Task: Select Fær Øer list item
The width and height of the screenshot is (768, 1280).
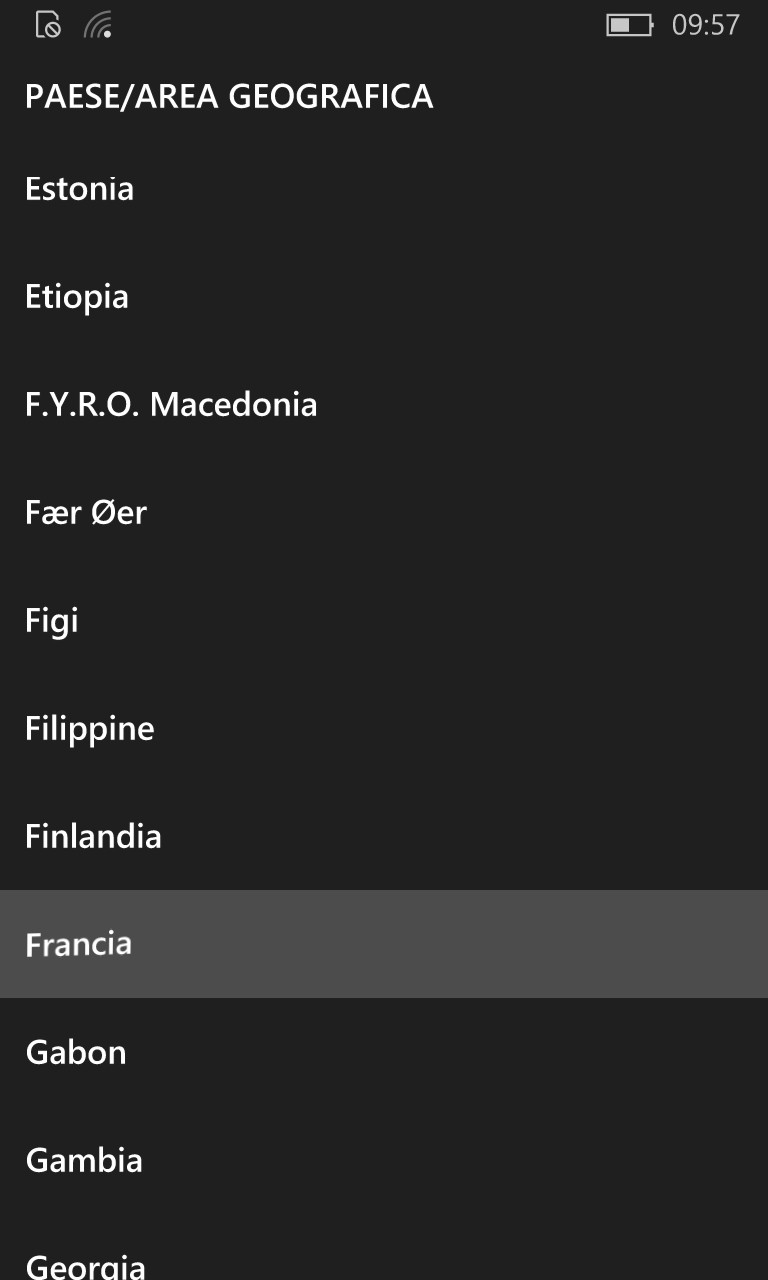Action: (x=384, y=512)
